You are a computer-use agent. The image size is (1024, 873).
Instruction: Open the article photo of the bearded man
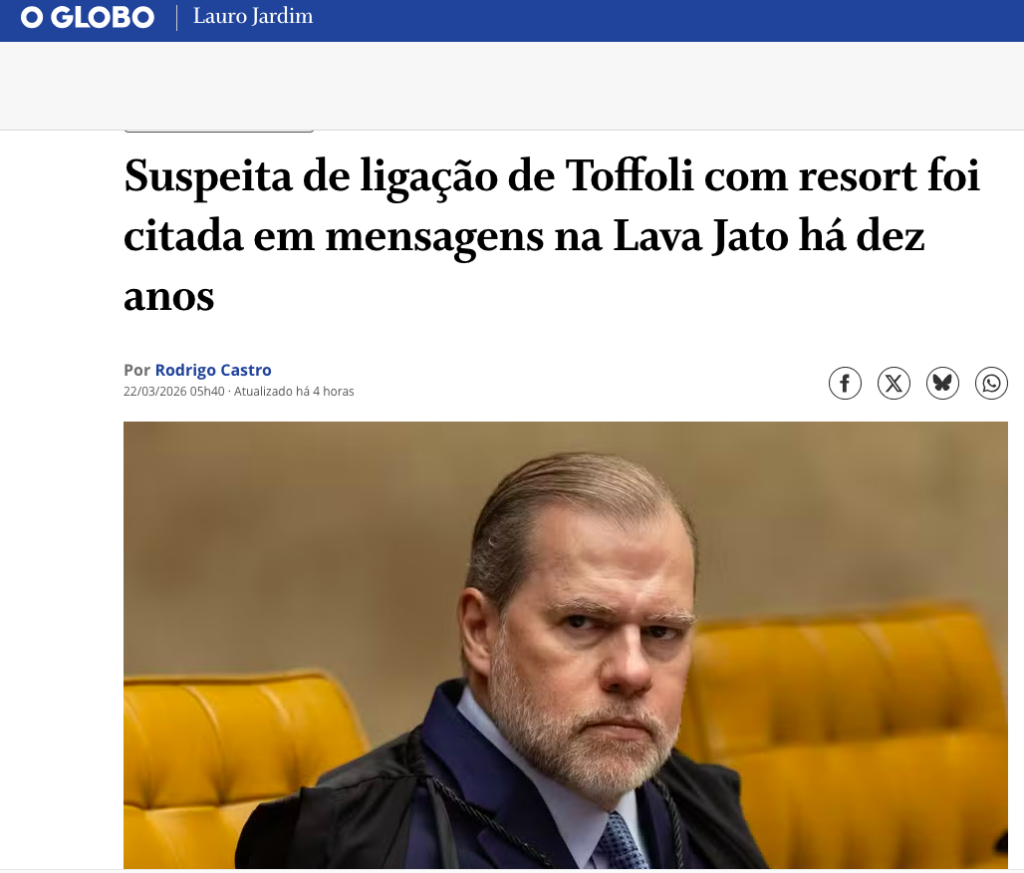click(x=565, y=644)
